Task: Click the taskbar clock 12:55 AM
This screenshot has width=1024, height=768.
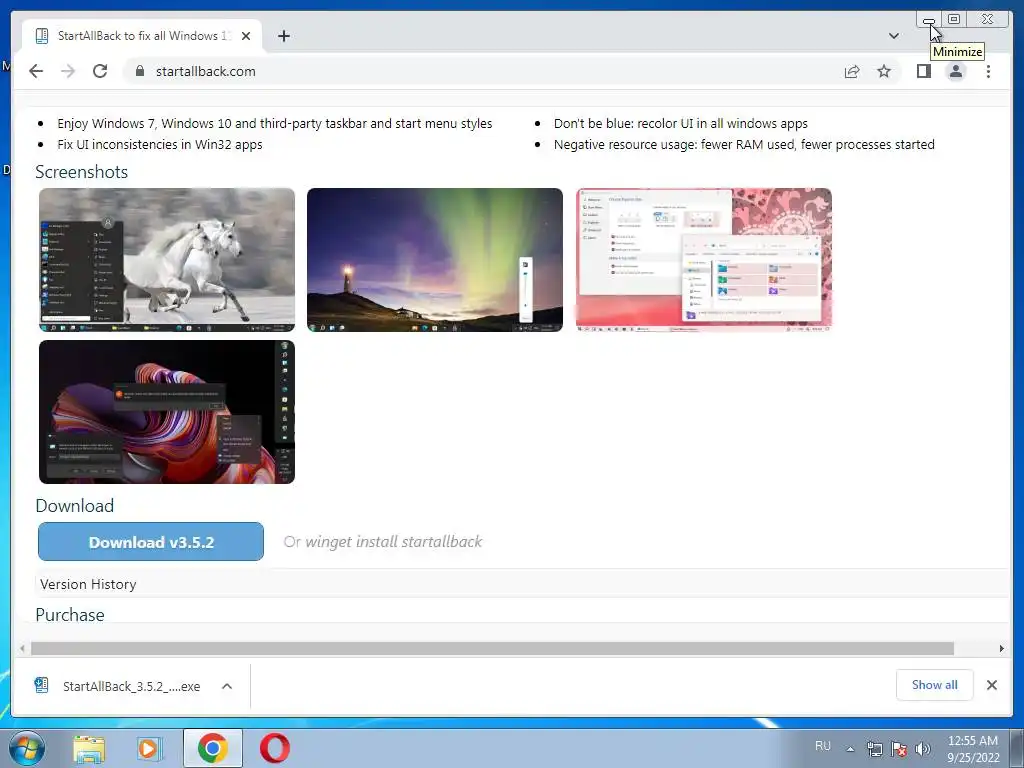Action: pyautogui.click(x=973, y=749)
